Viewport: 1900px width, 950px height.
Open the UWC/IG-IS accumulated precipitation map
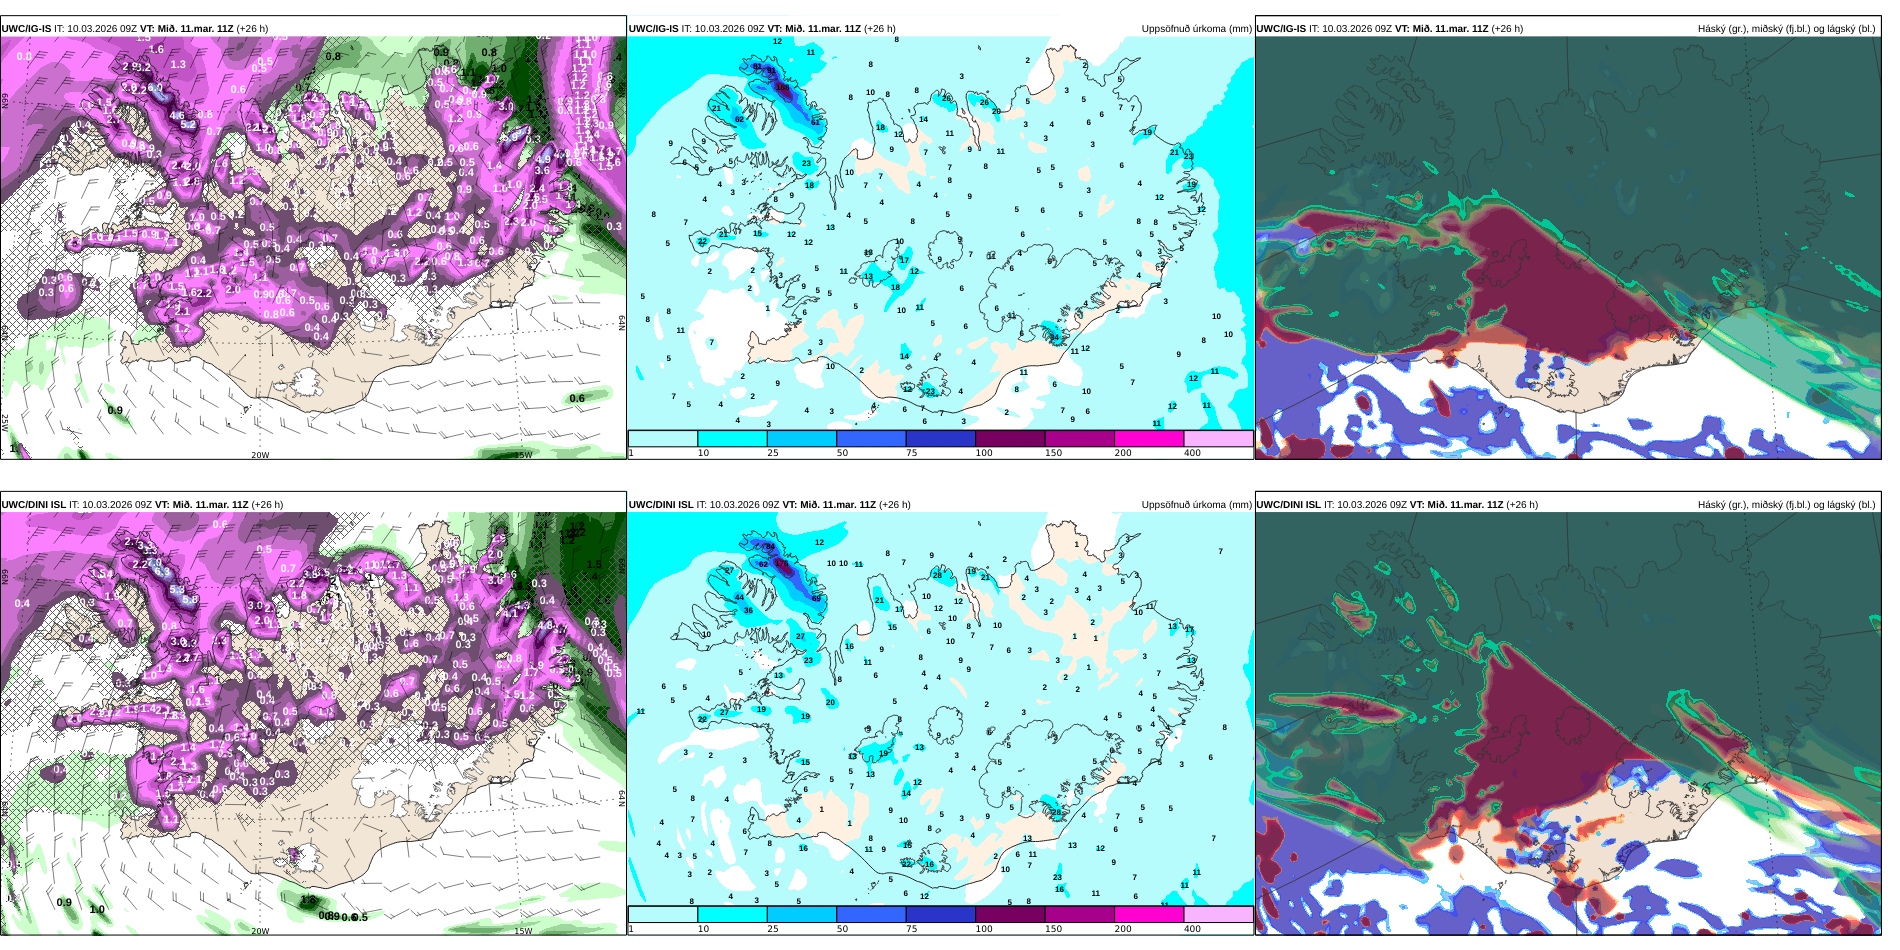pos(940,233)
